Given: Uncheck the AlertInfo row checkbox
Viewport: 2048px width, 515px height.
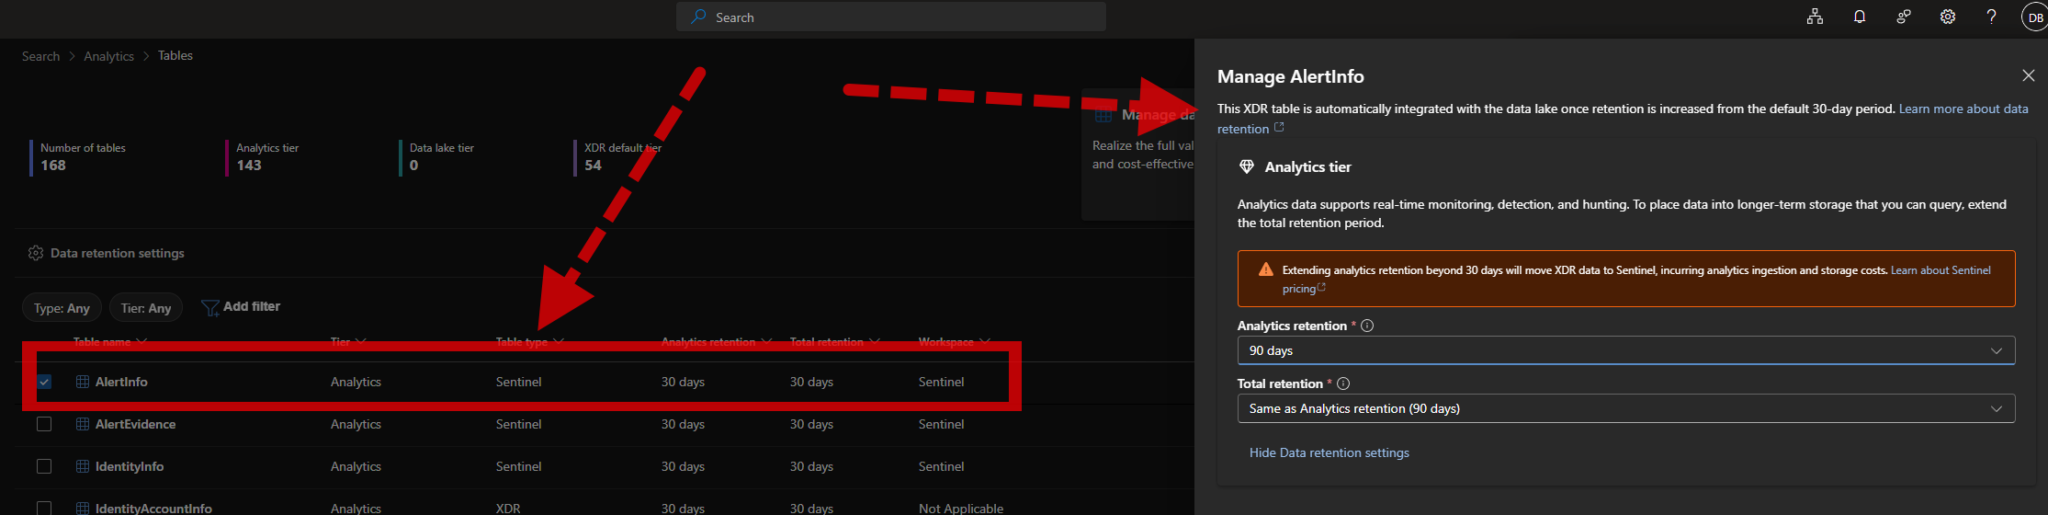Looking at the screenshot, I should 44,382.
